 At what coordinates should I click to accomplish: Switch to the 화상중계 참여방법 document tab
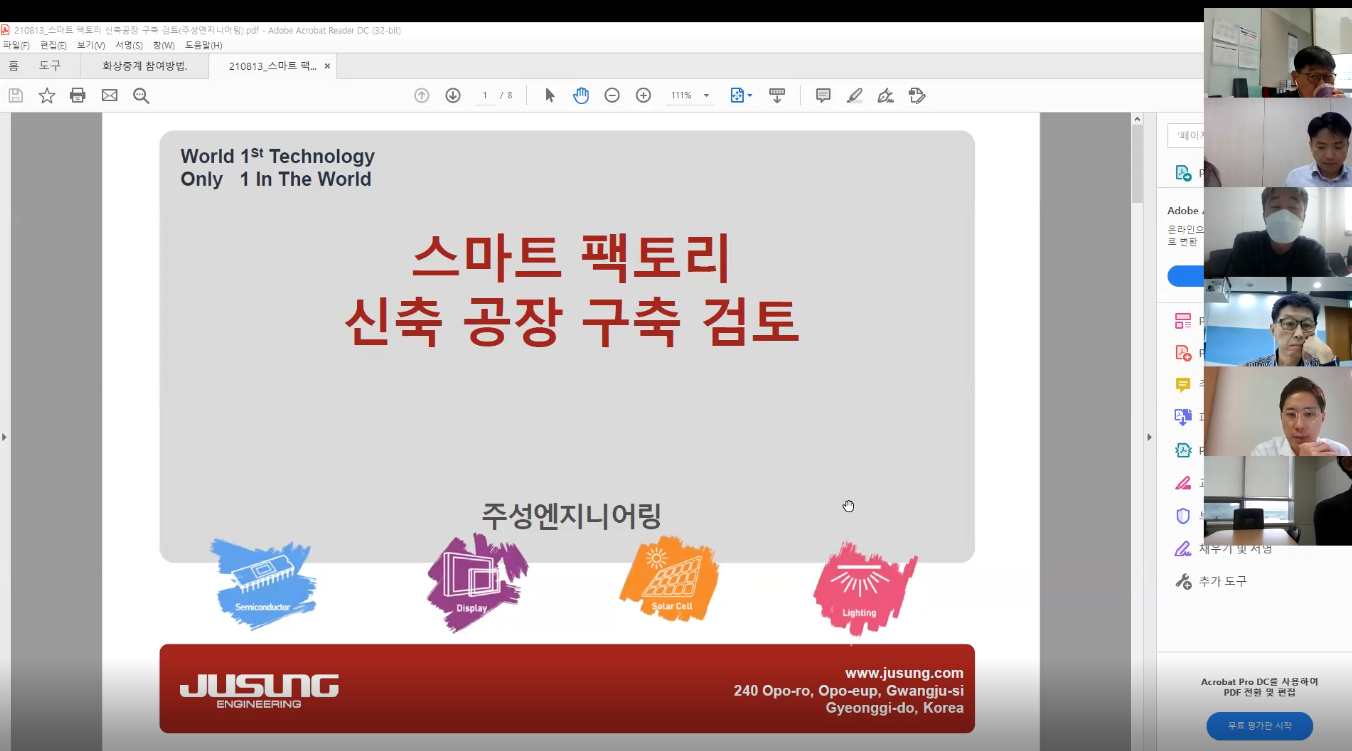[x=145, y=66]
